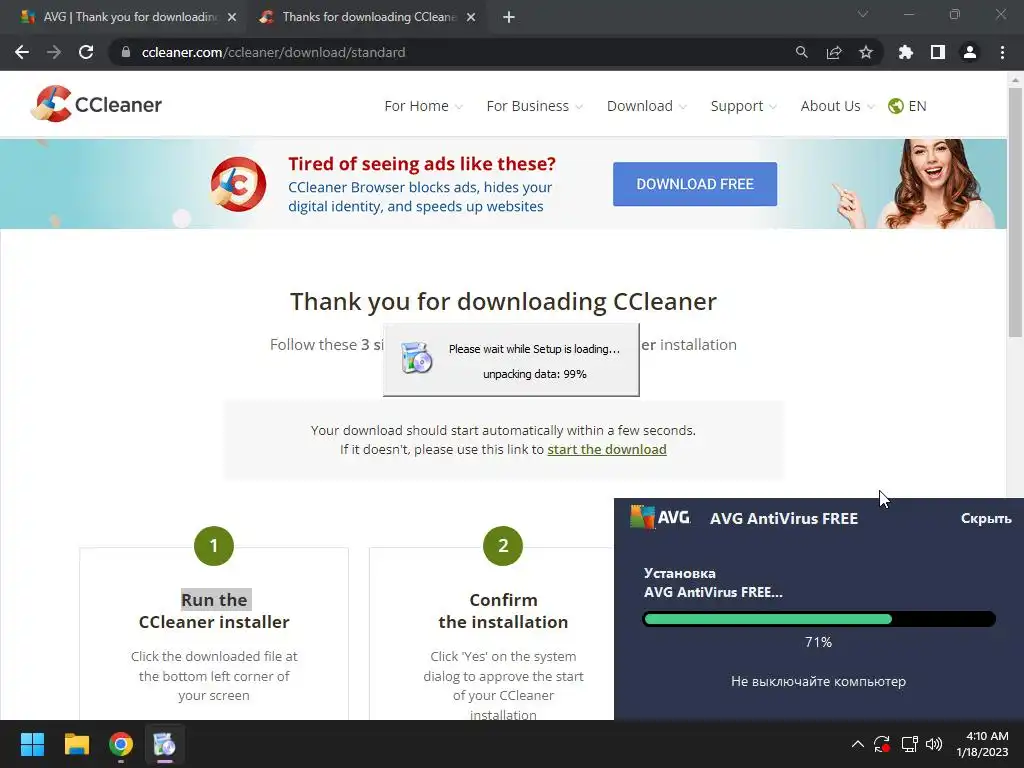Click the DOWNLOAD FREE button
Viewport: 1024px width, 768px height.
[695, 184]
